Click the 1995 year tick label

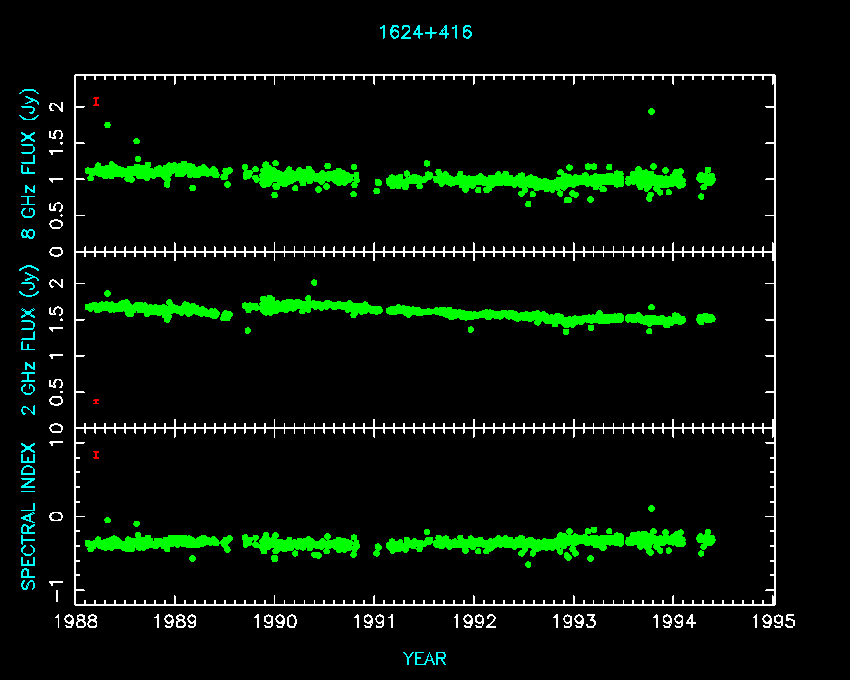[x=774, y=622]
